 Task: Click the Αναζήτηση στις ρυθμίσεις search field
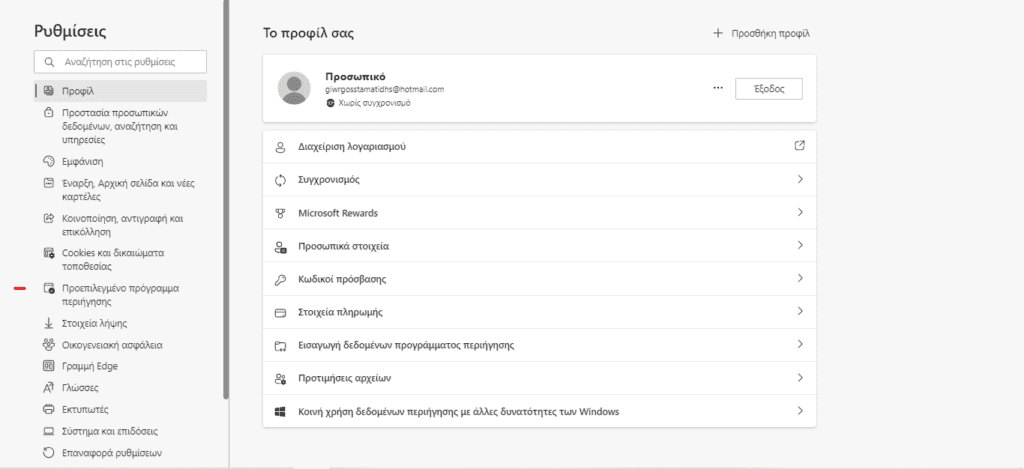pos(120,62)
